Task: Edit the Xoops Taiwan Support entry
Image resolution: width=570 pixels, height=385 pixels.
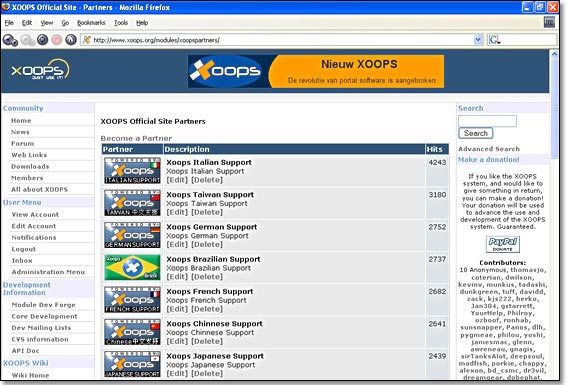Action: [177, 212]
